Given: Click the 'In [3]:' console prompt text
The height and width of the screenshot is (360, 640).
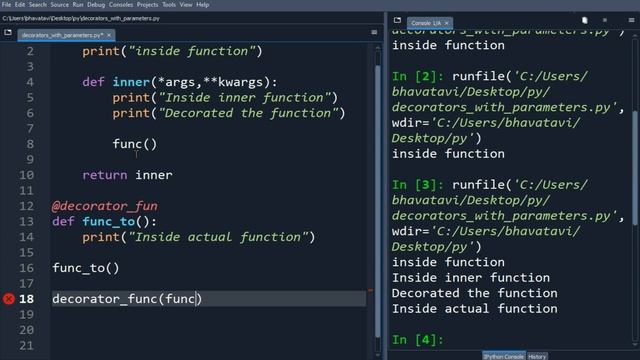Looking at the screenshot, I should 418,185.
